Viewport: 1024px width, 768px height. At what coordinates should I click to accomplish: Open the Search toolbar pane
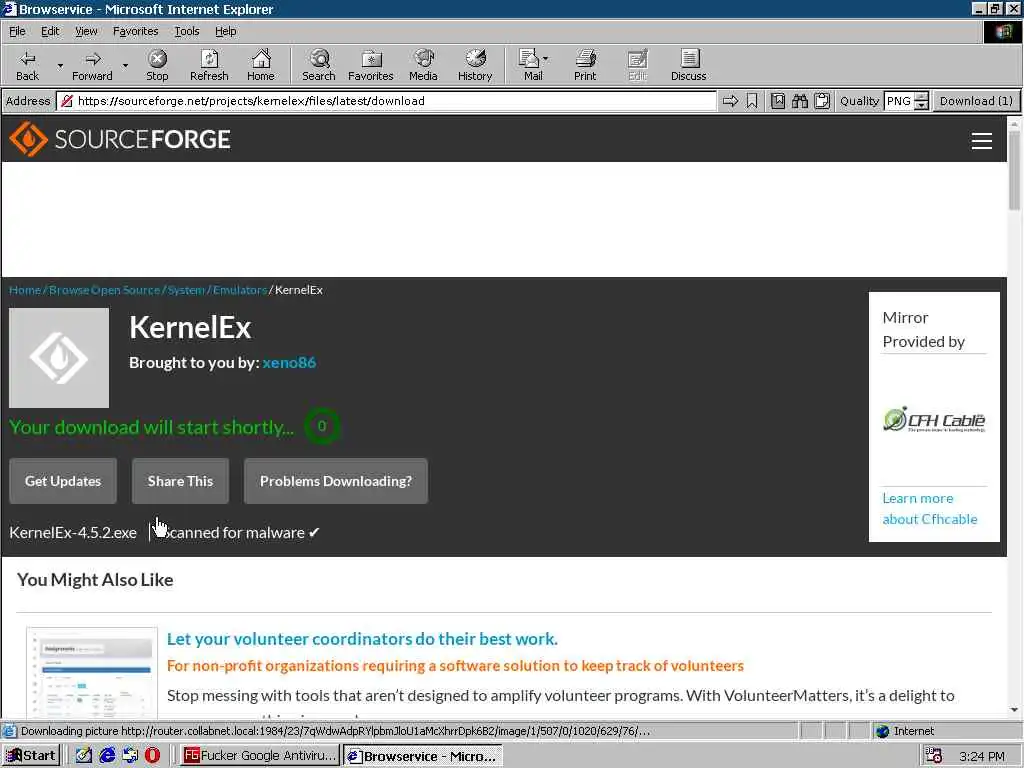coord(319,65)
